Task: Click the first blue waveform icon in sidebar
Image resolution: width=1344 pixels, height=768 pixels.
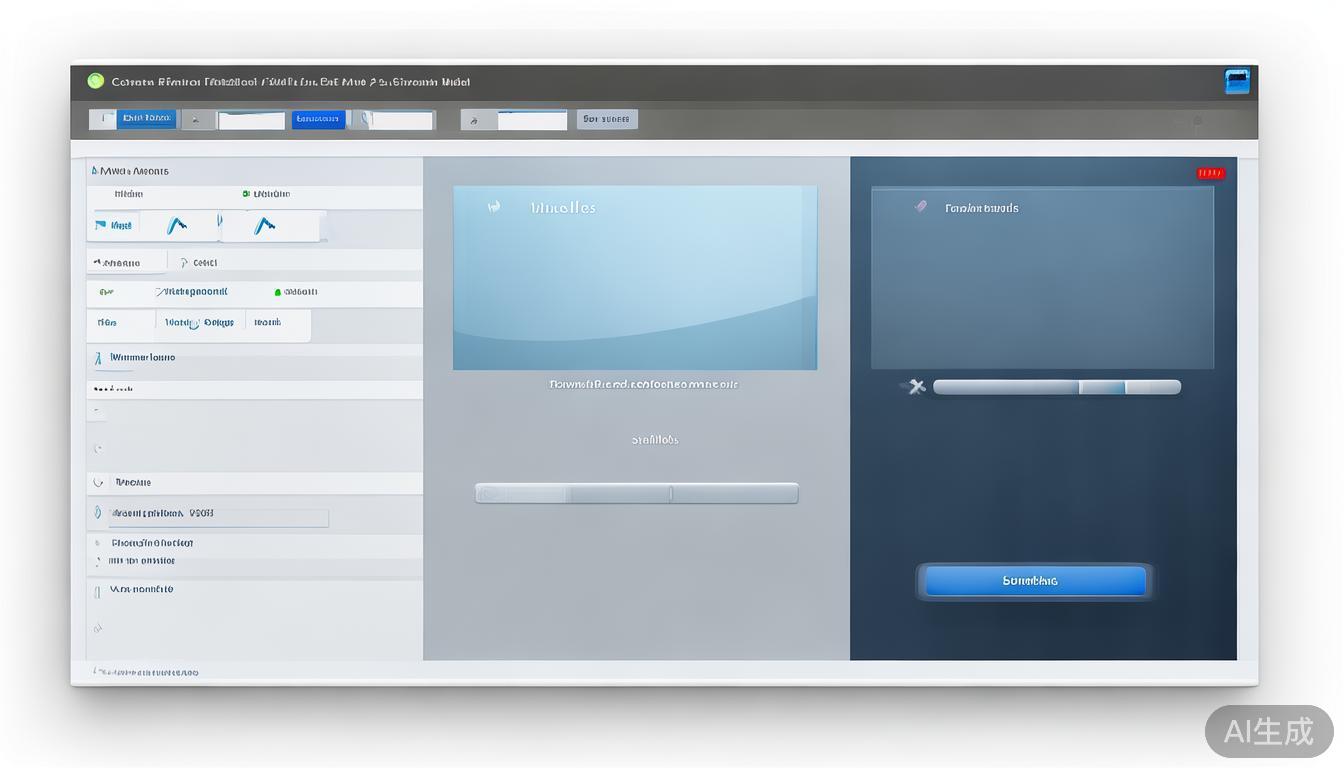Action: [x=177, y=226]
